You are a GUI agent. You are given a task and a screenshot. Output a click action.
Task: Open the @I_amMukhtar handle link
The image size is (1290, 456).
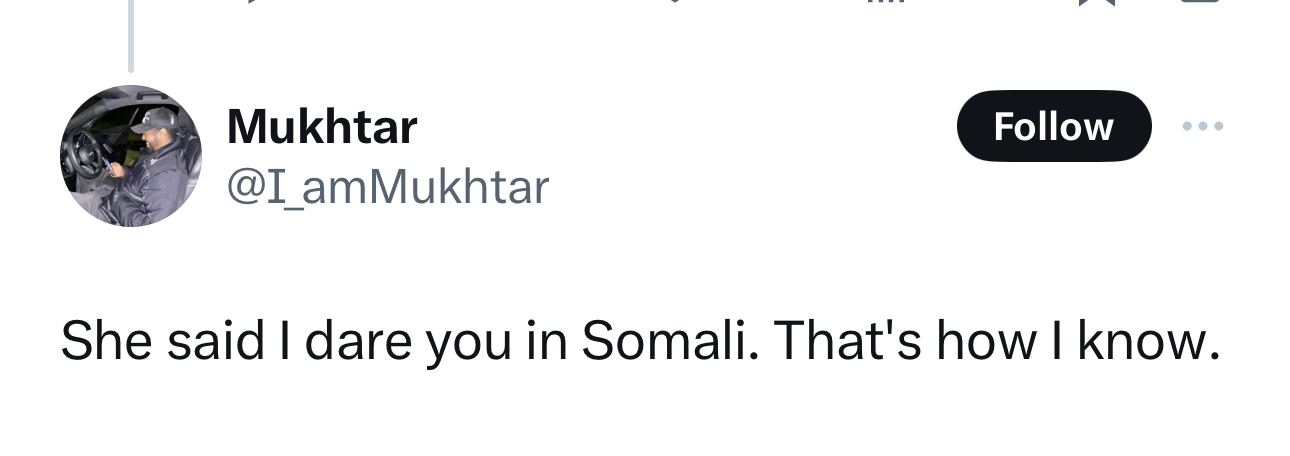388,187
